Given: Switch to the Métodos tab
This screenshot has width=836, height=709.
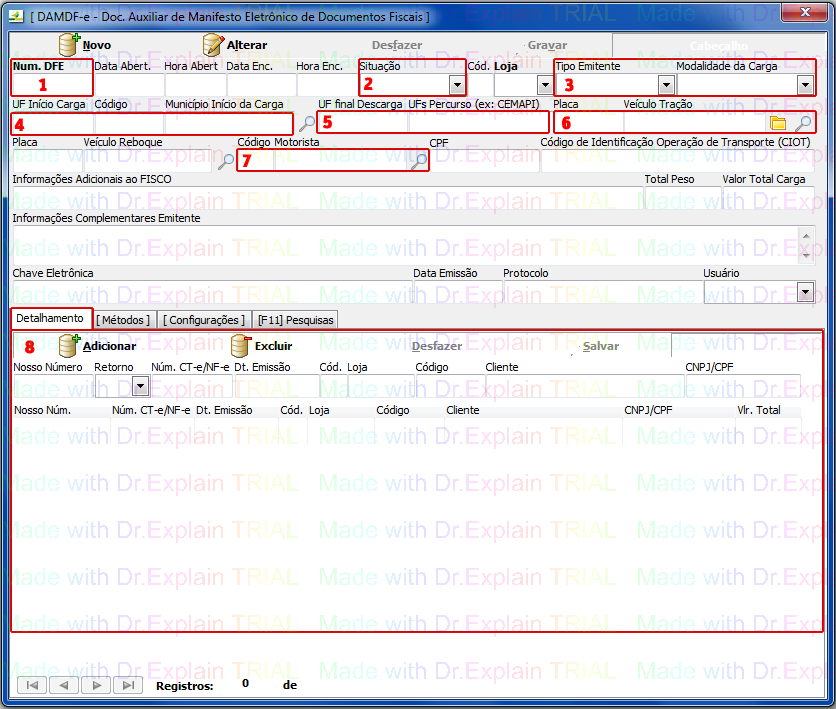Looking at the screenshot, I should [x=124, y=319].
